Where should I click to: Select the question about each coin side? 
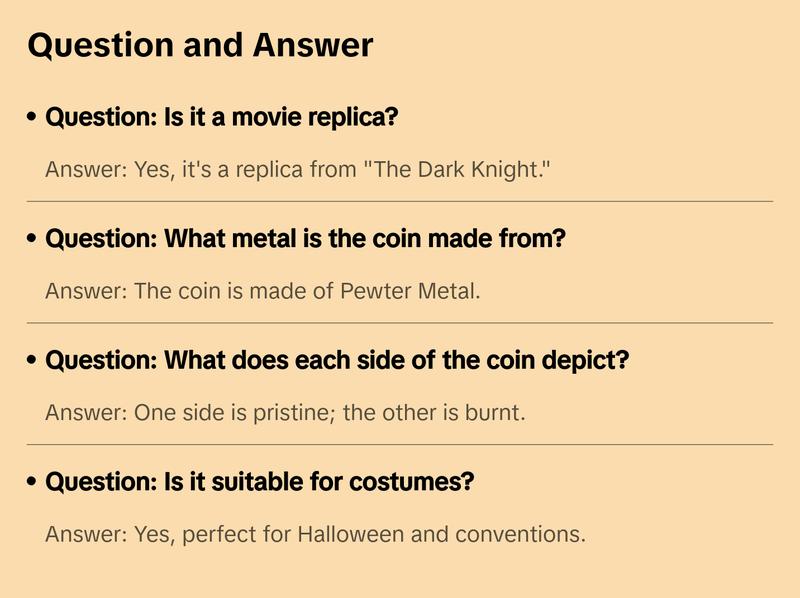(337, 360)
